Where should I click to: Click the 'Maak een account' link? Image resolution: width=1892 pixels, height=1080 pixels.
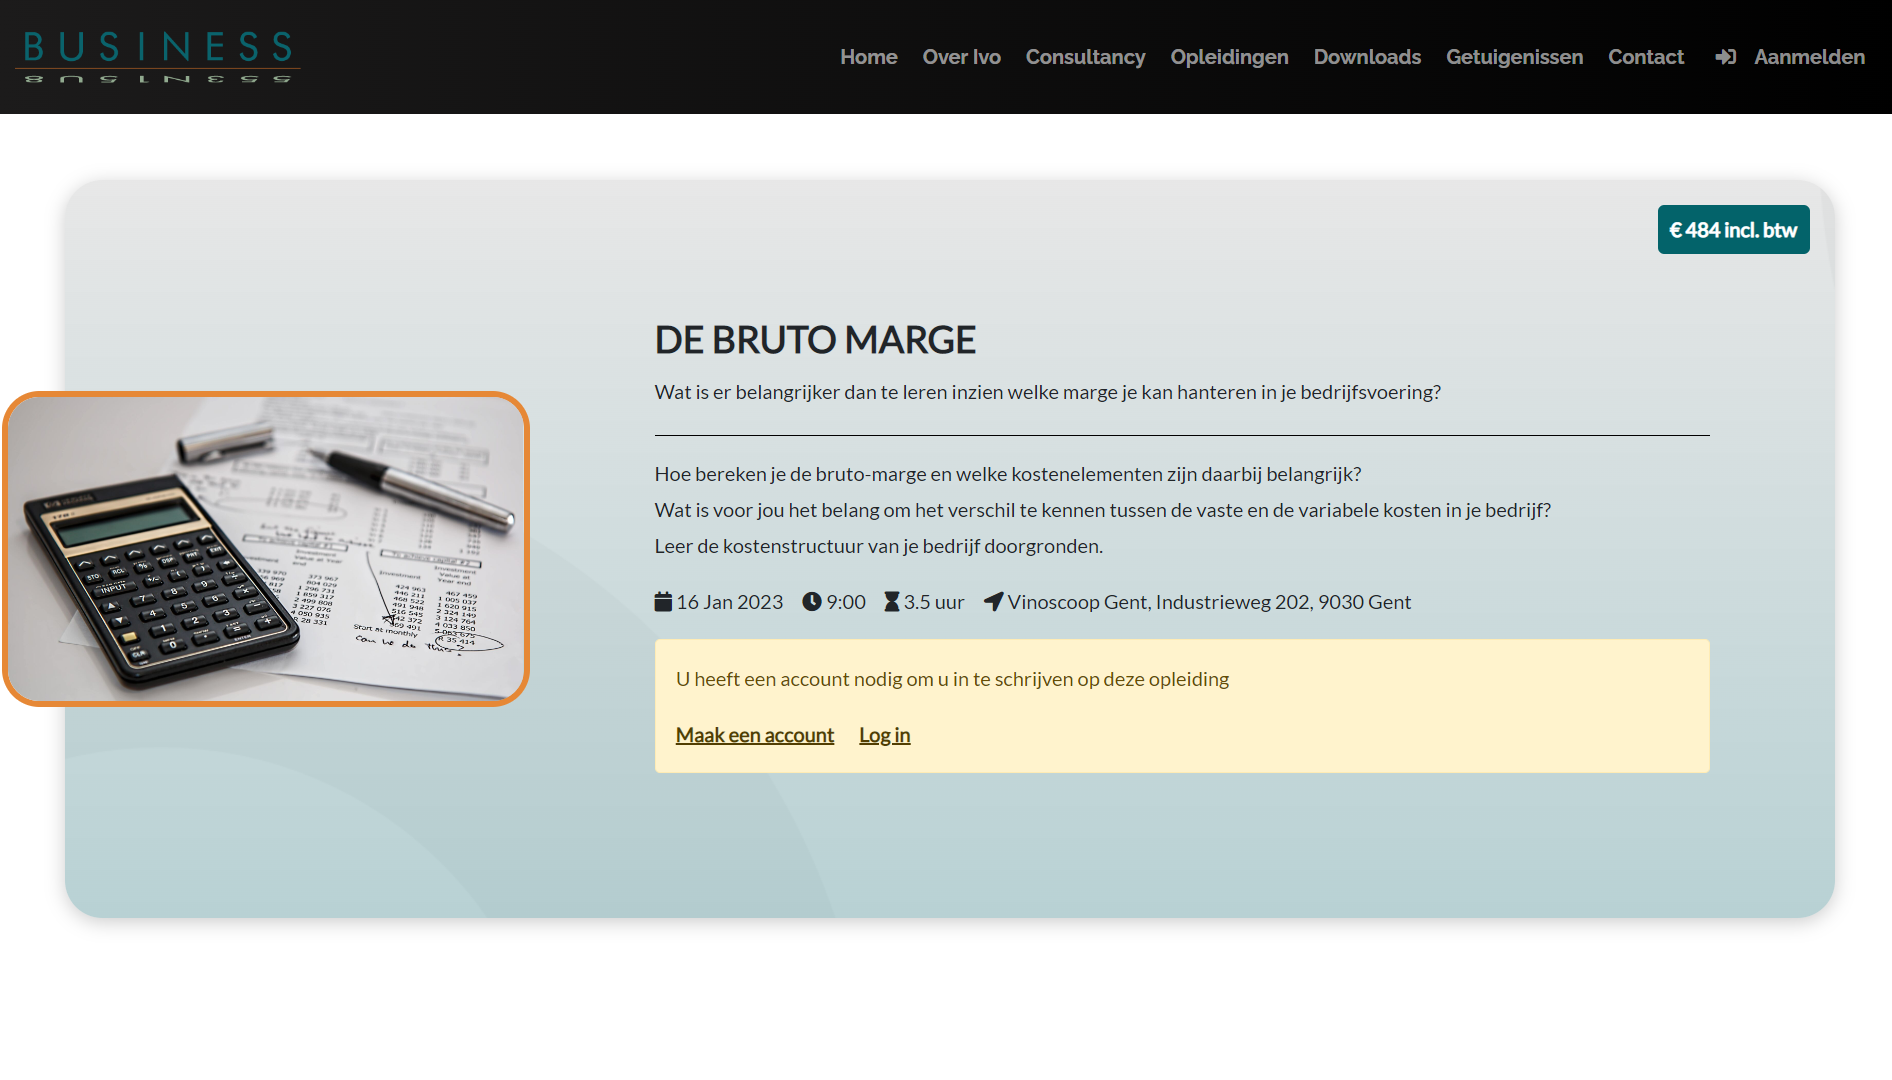(754, 735)
